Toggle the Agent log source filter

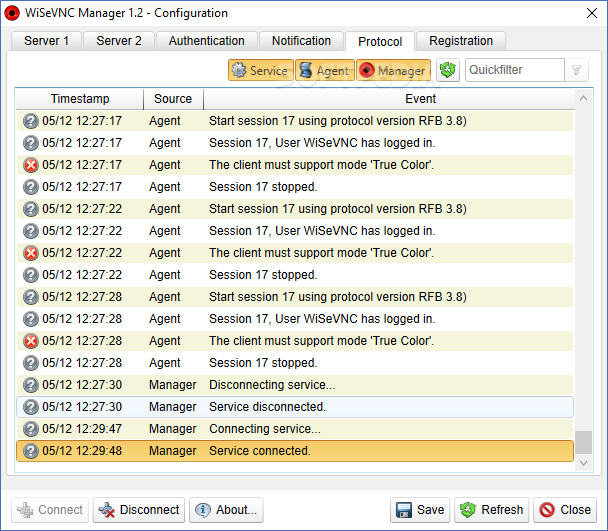coord(325,70)
